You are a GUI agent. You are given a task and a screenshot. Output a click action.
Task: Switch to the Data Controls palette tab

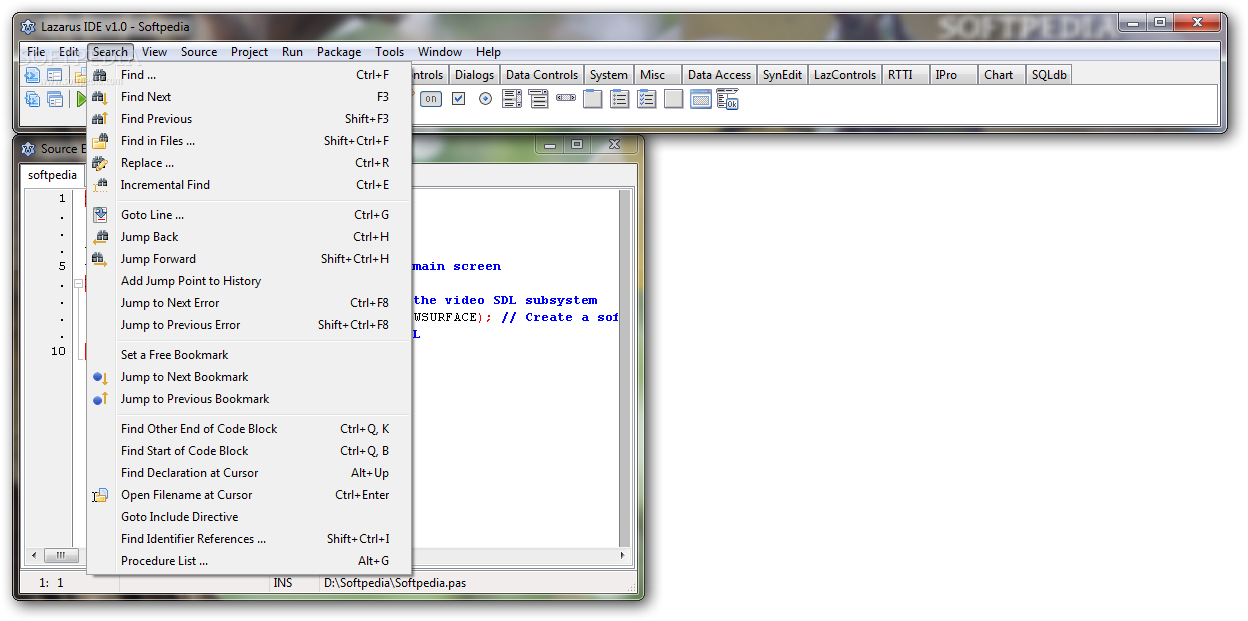(542, 75)
